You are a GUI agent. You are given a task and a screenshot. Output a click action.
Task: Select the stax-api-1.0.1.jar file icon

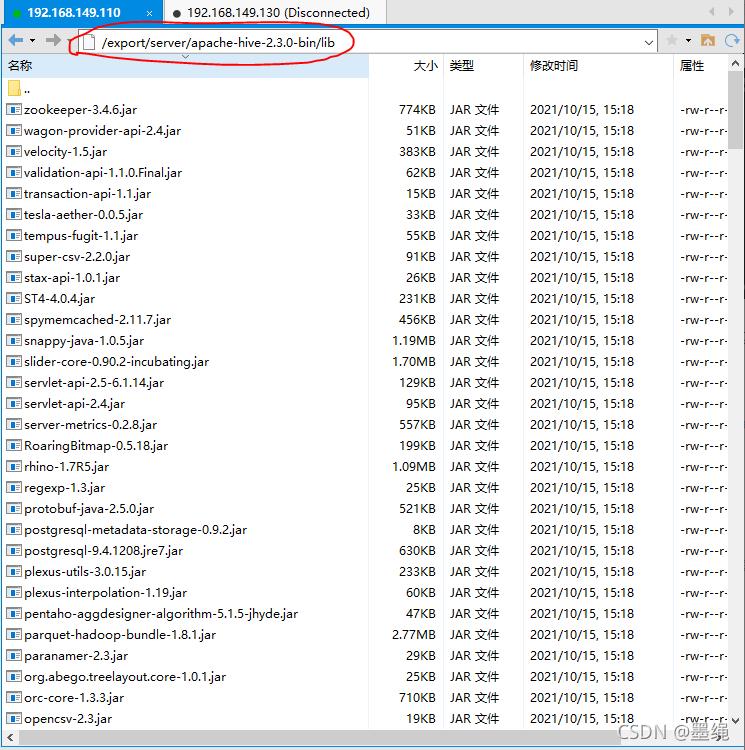pos(14,278)
